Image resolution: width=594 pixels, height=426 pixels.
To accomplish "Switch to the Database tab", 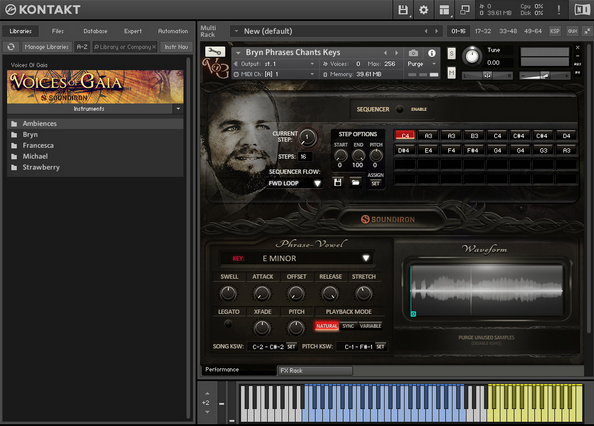I will point(95,31).
